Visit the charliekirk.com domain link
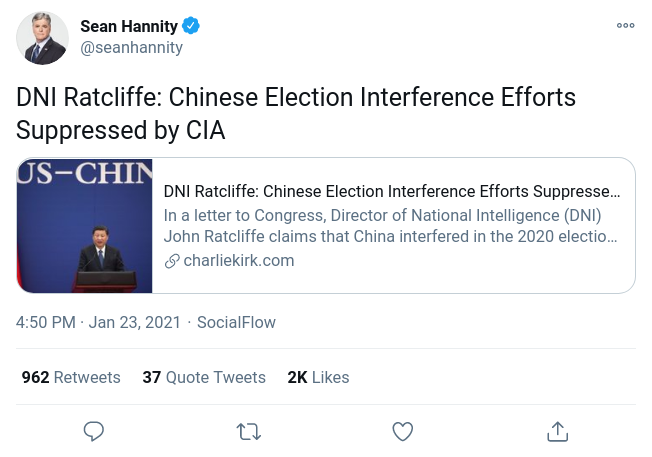 click(x=239, y=261)
